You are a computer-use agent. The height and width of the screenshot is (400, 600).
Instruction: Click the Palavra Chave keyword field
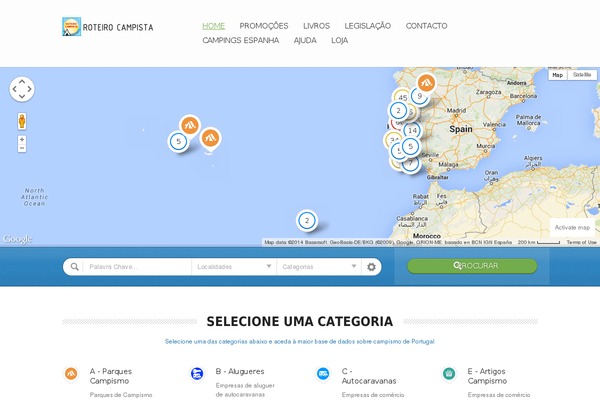click(137, 267)
